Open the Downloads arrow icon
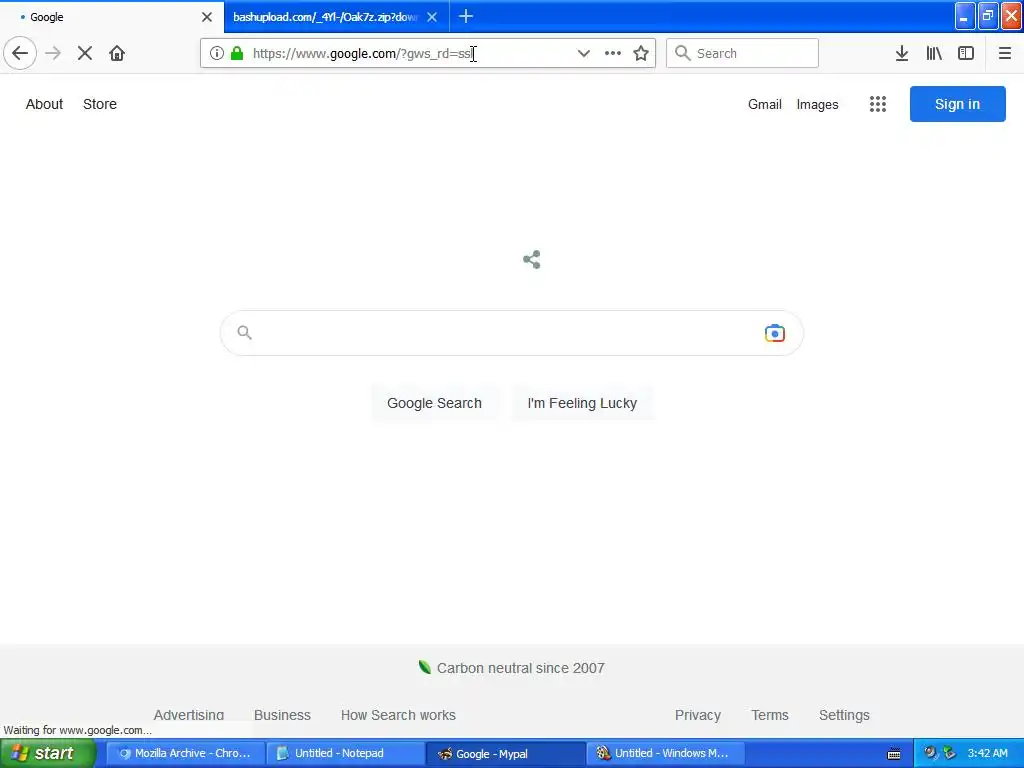Screen dimensions: 1024x768 902,54
